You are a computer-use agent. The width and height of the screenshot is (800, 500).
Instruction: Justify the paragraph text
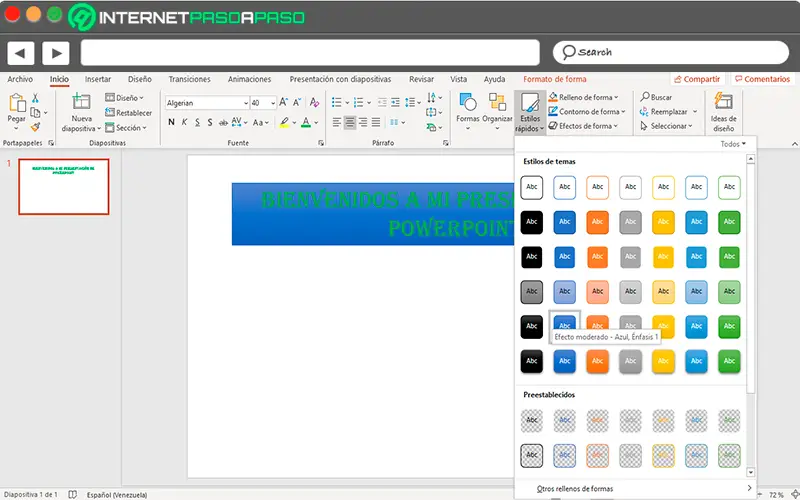click(376, 122)
